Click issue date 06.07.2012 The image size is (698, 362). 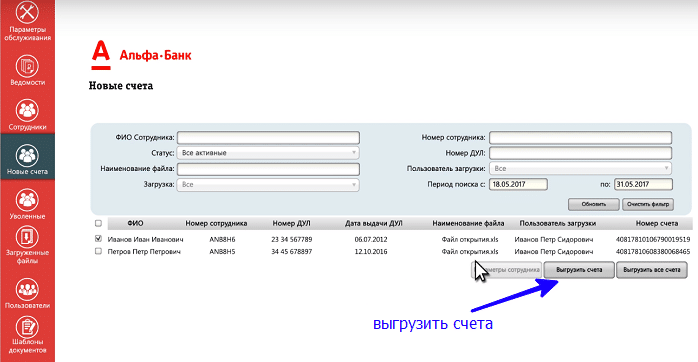(371, 240)
